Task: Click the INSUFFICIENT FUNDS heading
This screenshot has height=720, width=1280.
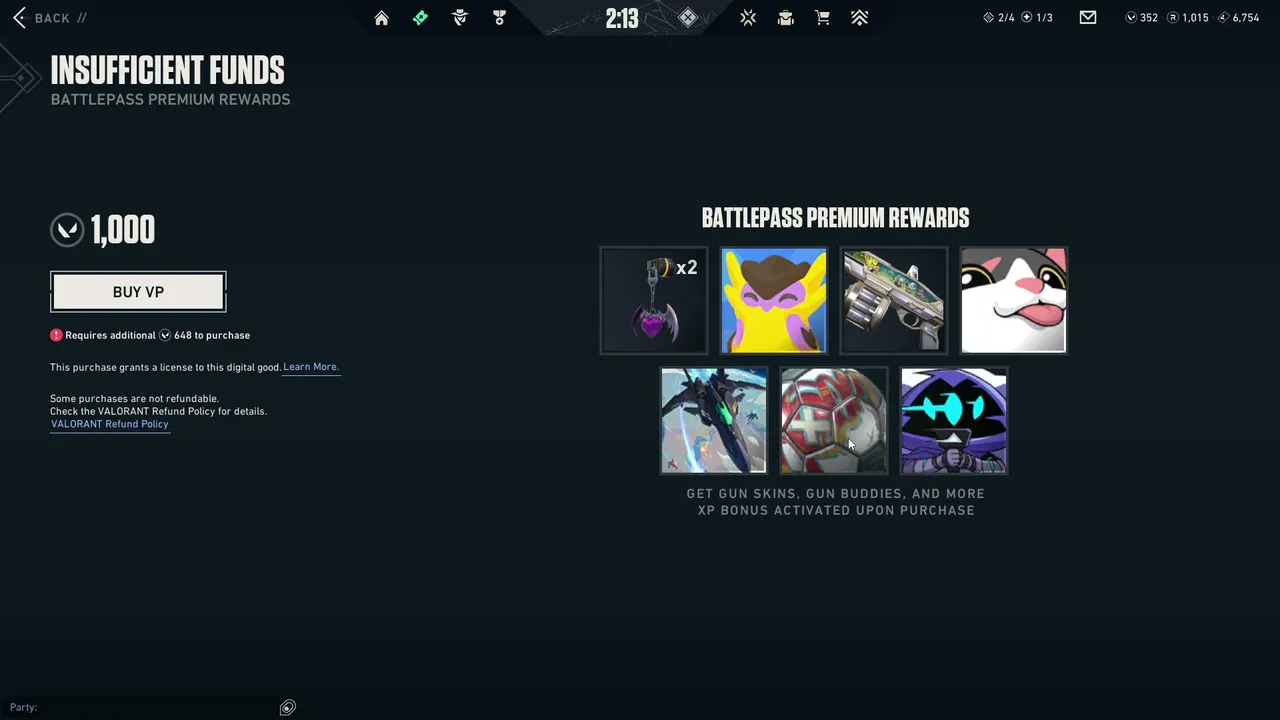Action: click(168, 70)
